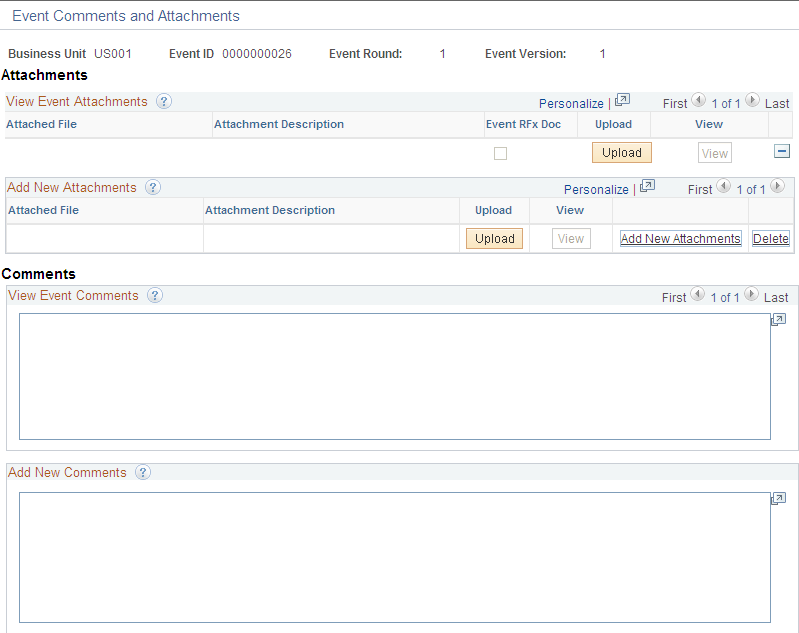Personalize the Add New Attachments grid
The width and height of the screenshot is (799, 633).
click(596, 190)
